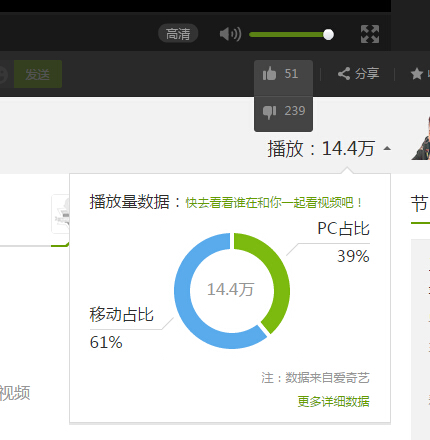This screenshot has width=430, height=440.
Task: Open the emoji face picker
Action: click(2, 74)
